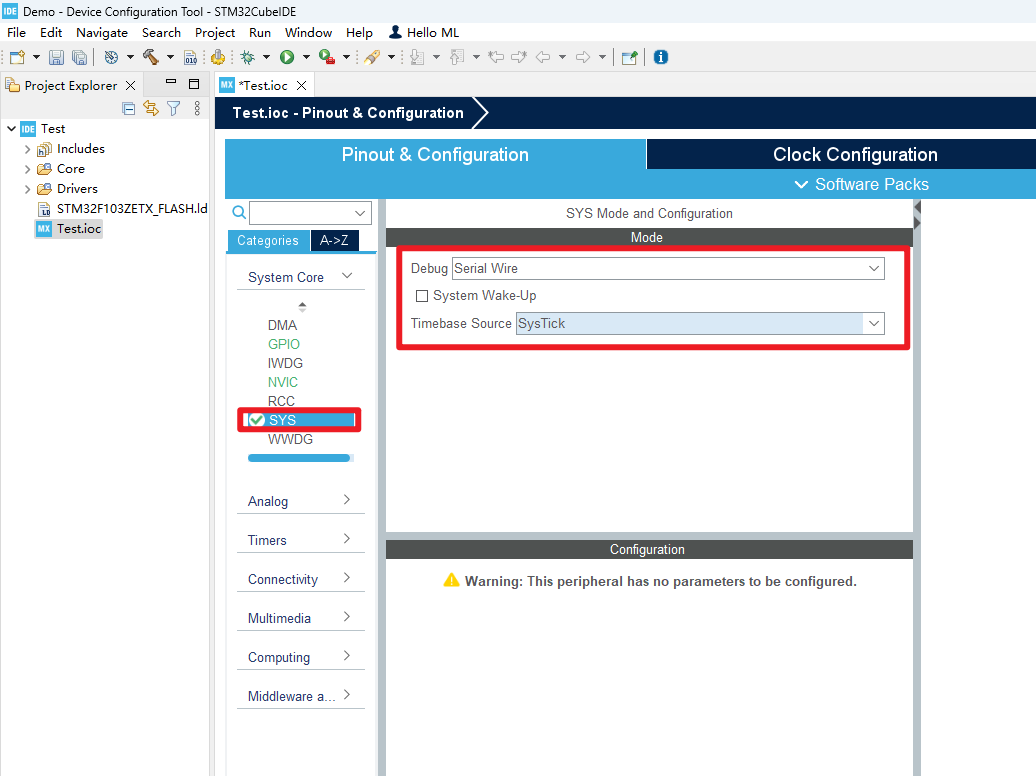Click the search magnifier icon in categories panel
This screenshot has width=1036, height=776.
tap(239, 213)
